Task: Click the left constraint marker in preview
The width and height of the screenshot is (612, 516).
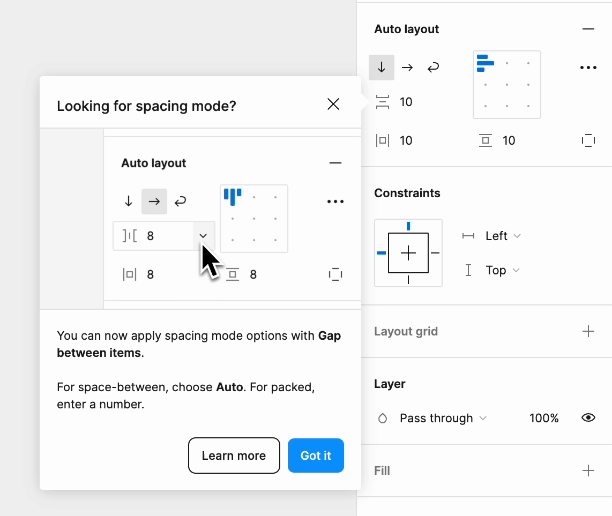Action: point(381,253)
